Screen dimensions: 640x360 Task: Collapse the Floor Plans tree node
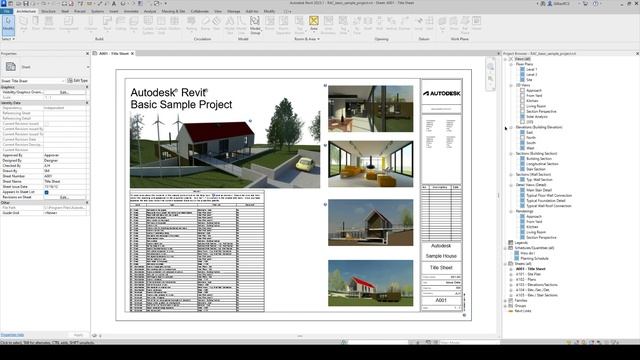(511, 64)
